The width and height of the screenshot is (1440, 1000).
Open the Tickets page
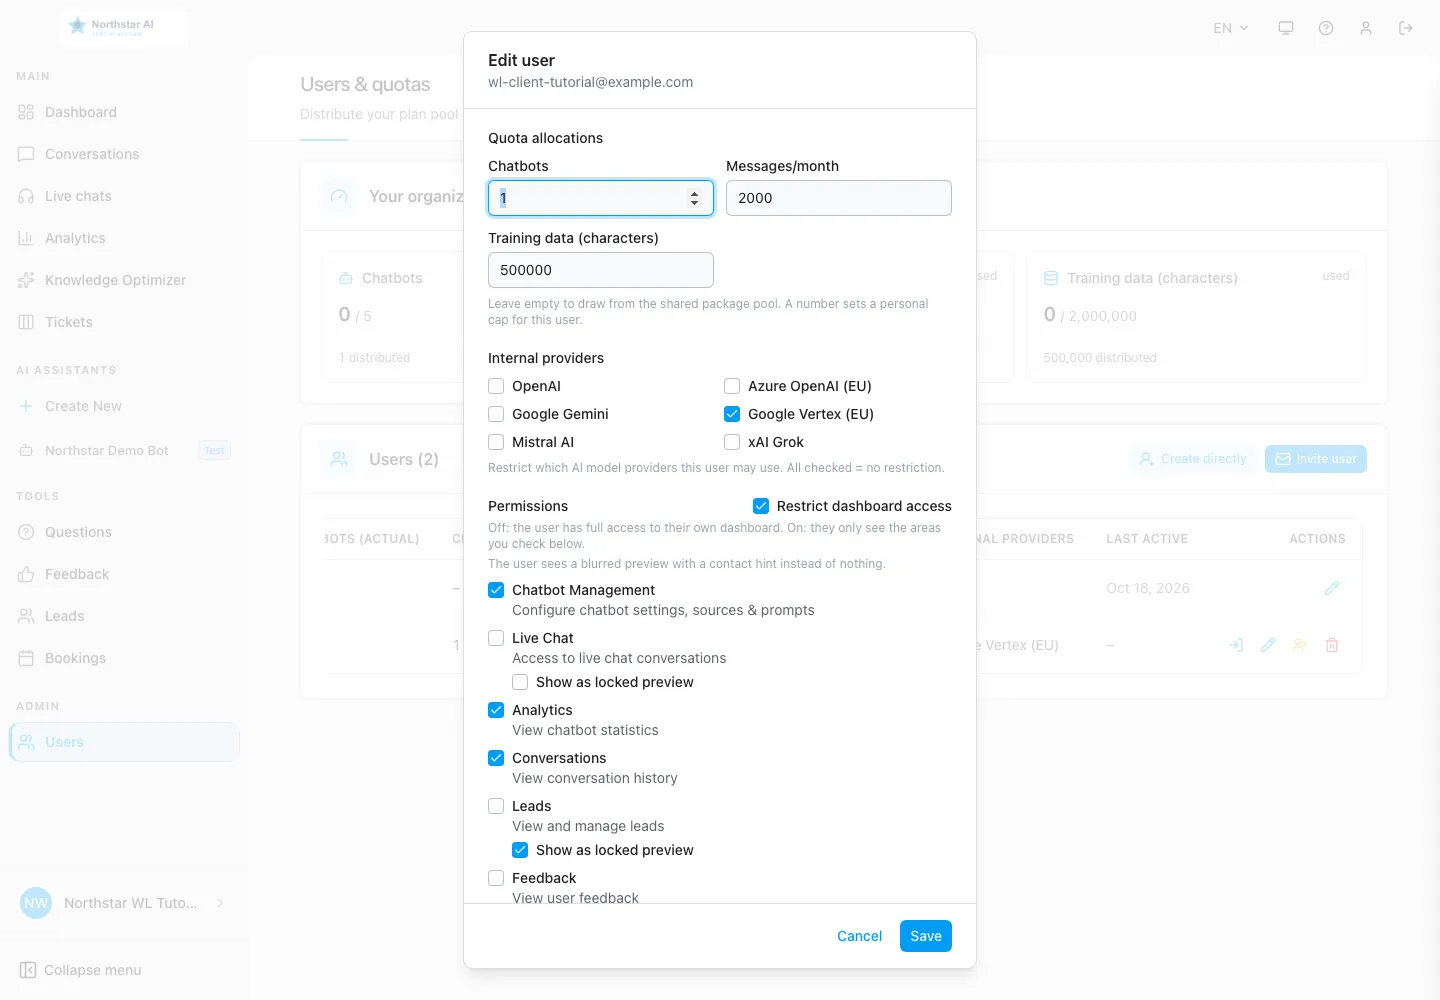pyautogui.click(x=124, y=322)
